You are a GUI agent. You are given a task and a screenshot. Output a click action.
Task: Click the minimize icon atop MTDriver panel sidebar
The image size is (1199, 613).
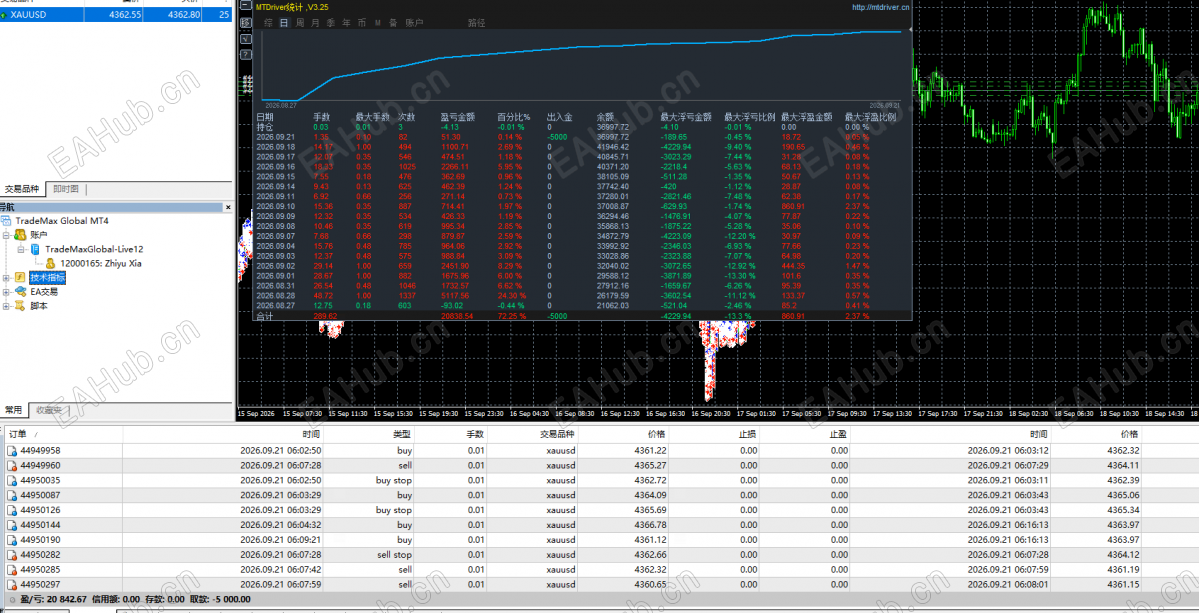tap(245, 5)
